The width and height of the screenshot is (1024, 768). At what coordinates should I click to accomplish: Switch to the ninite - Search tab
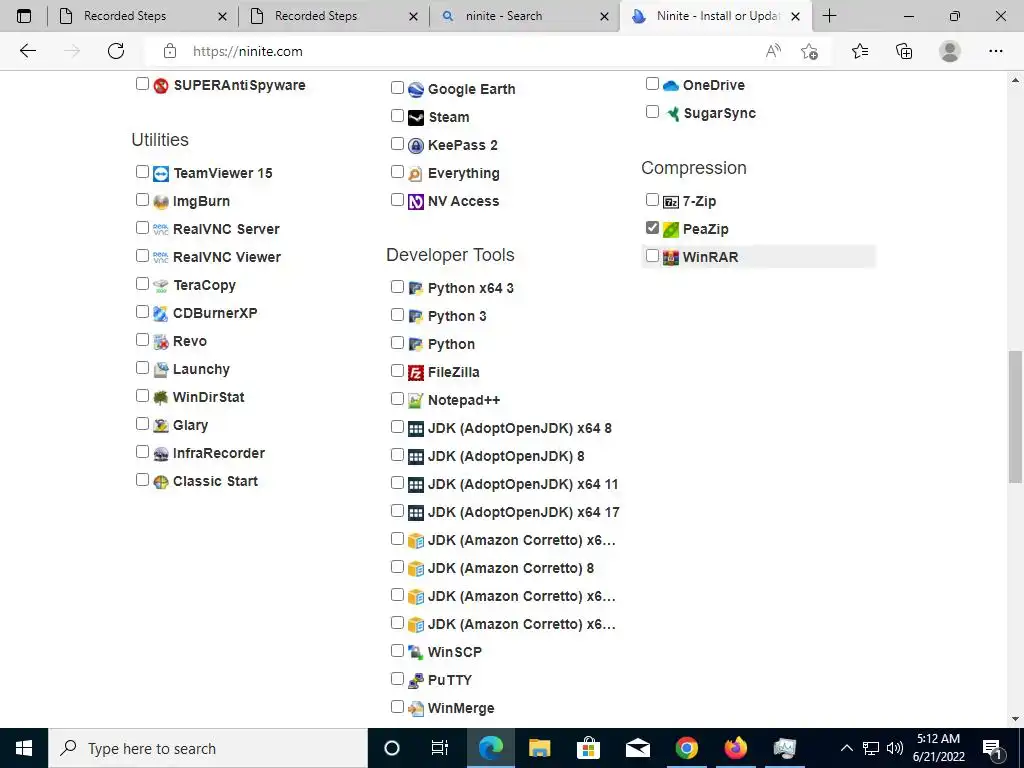click(525, 16)
